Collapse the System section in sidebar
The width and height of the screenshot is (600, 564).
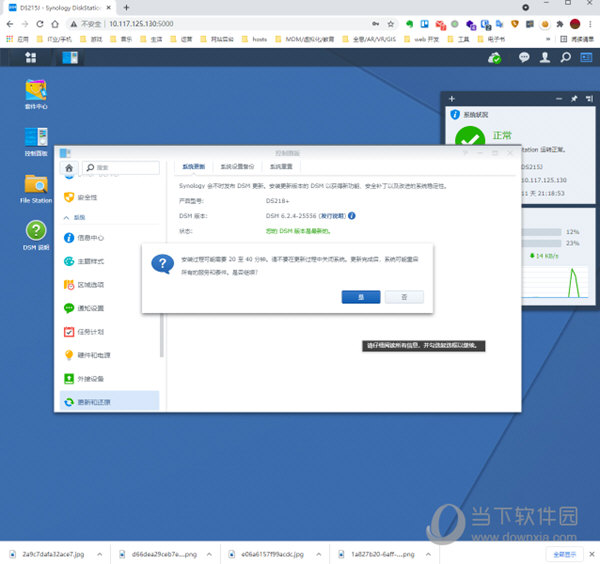click(67, 217)
